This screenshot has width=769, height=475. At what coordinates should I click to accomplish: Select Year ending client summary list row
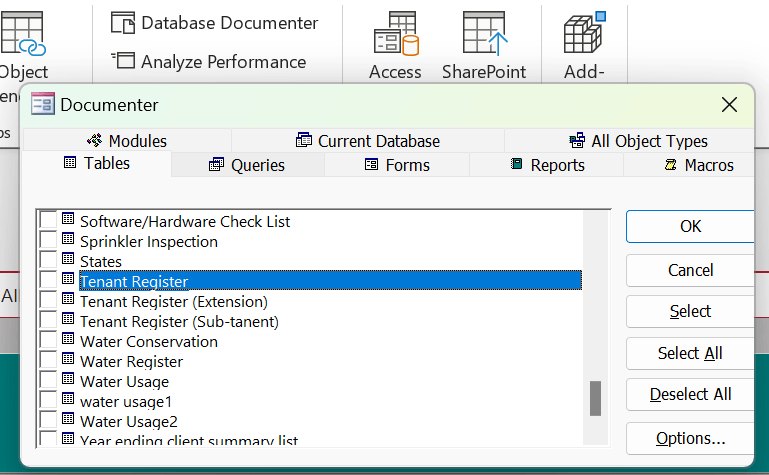[x=189, y=440]
